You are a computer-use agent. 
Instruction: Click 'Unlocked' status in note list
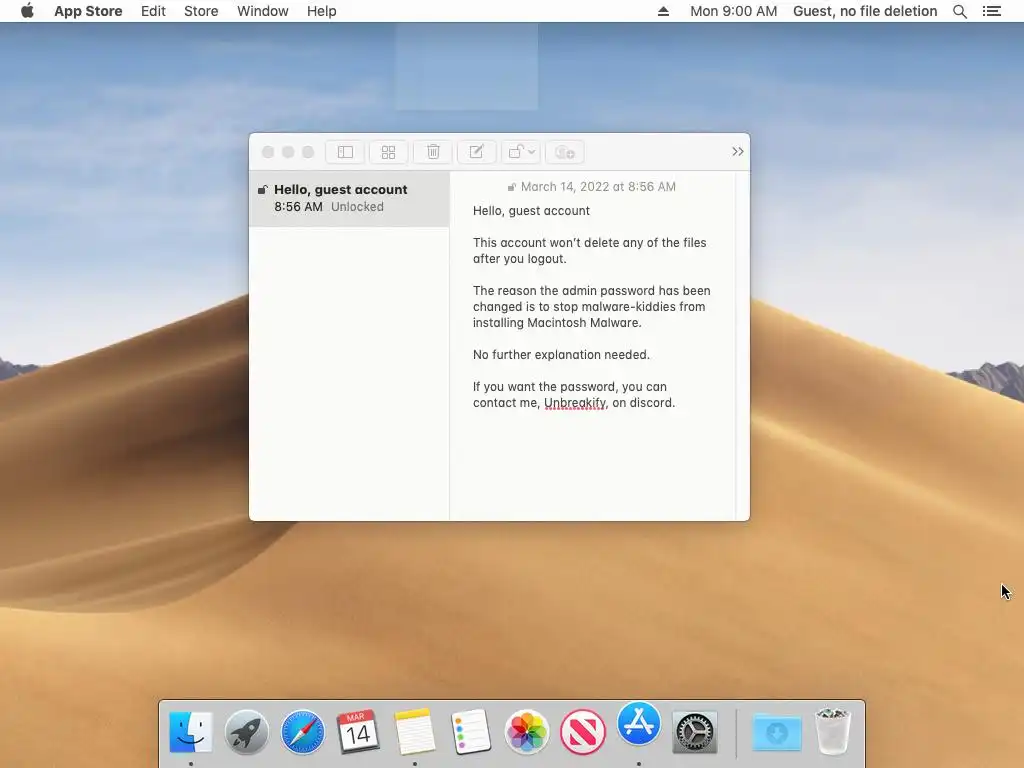tap(357, 207)
